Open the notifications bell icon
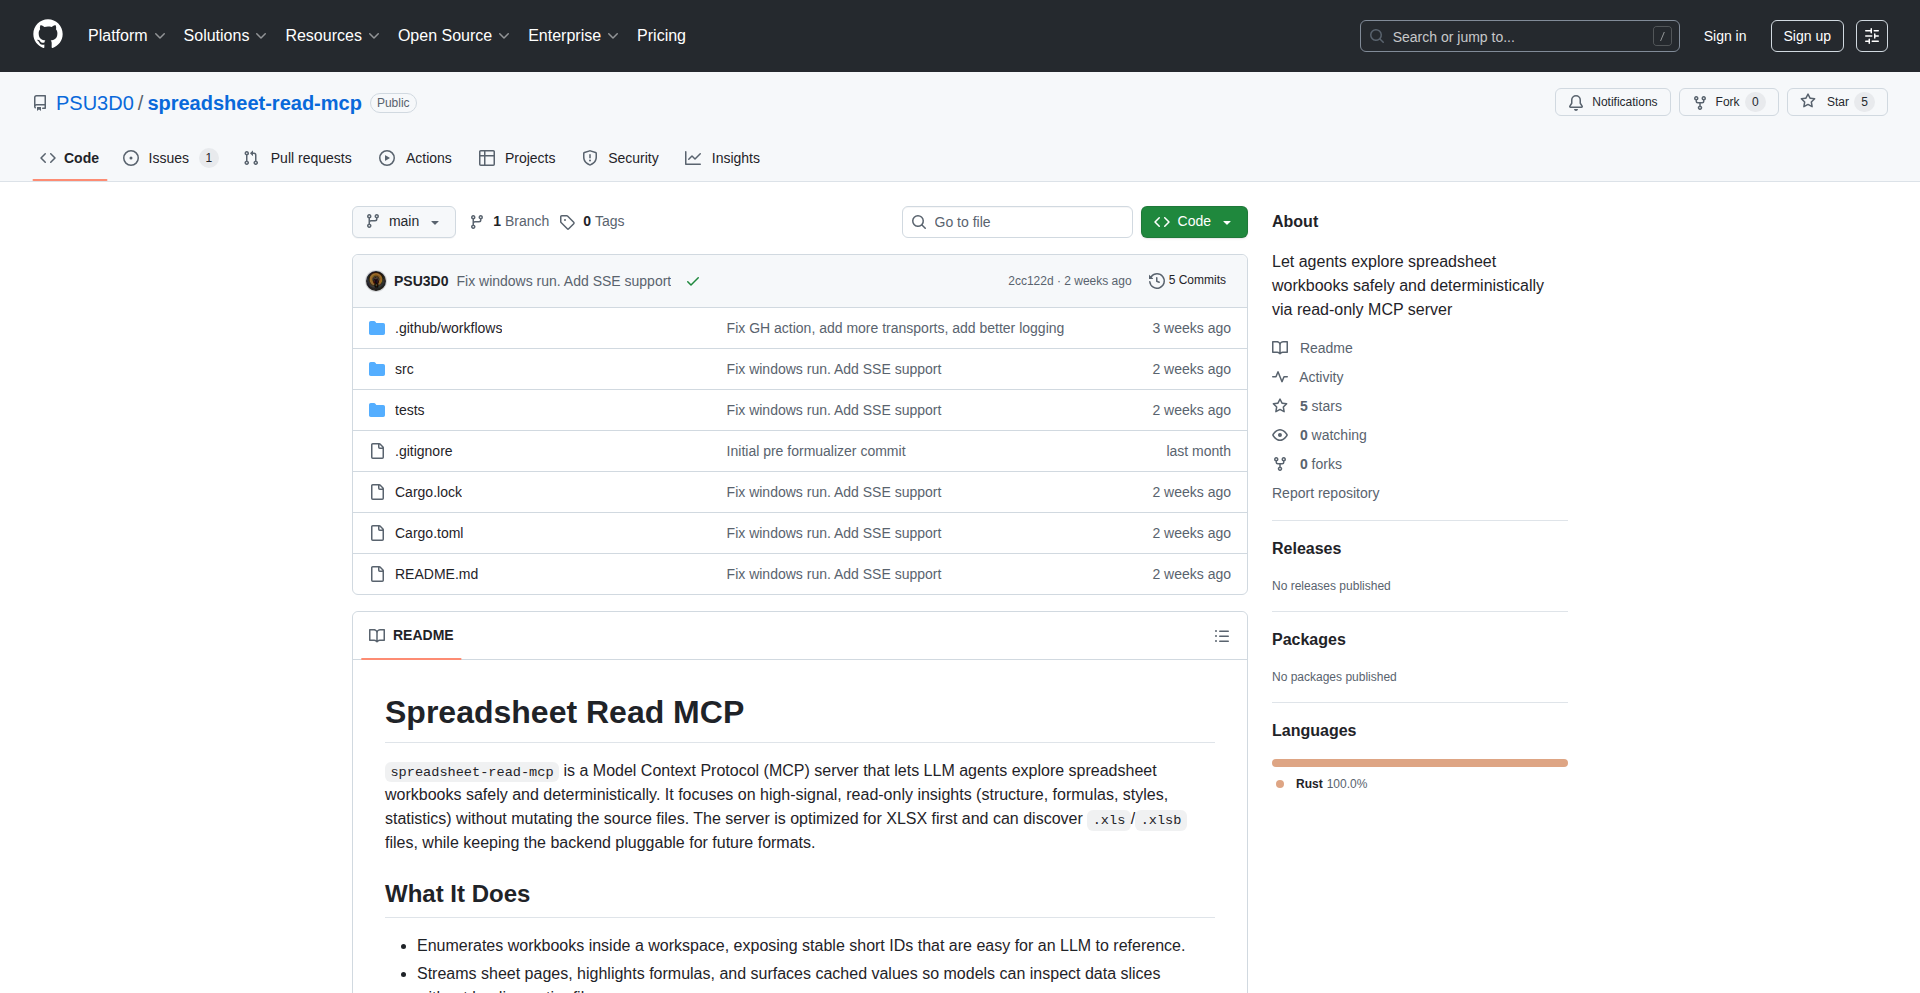 tap(1576, 102)
